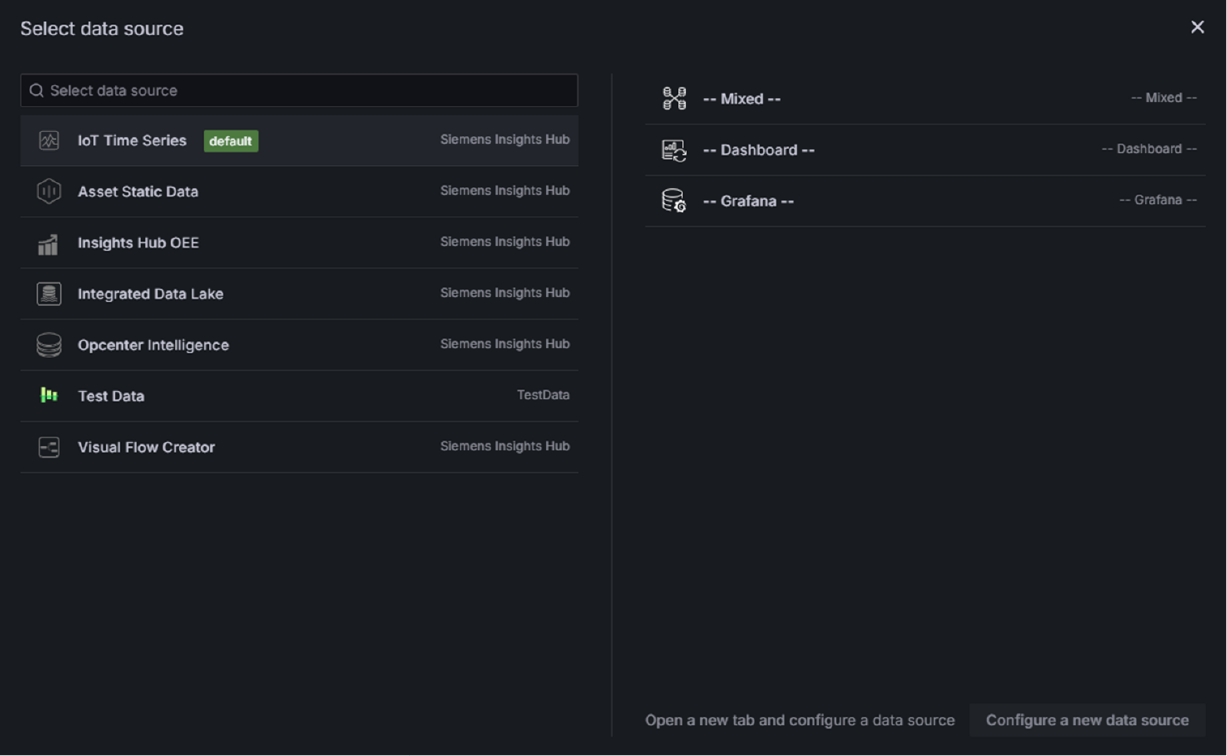Click Siemens Insights Hub label on Asset Static row
This screenshot has height=756, width=1227.
click(505, 191)
